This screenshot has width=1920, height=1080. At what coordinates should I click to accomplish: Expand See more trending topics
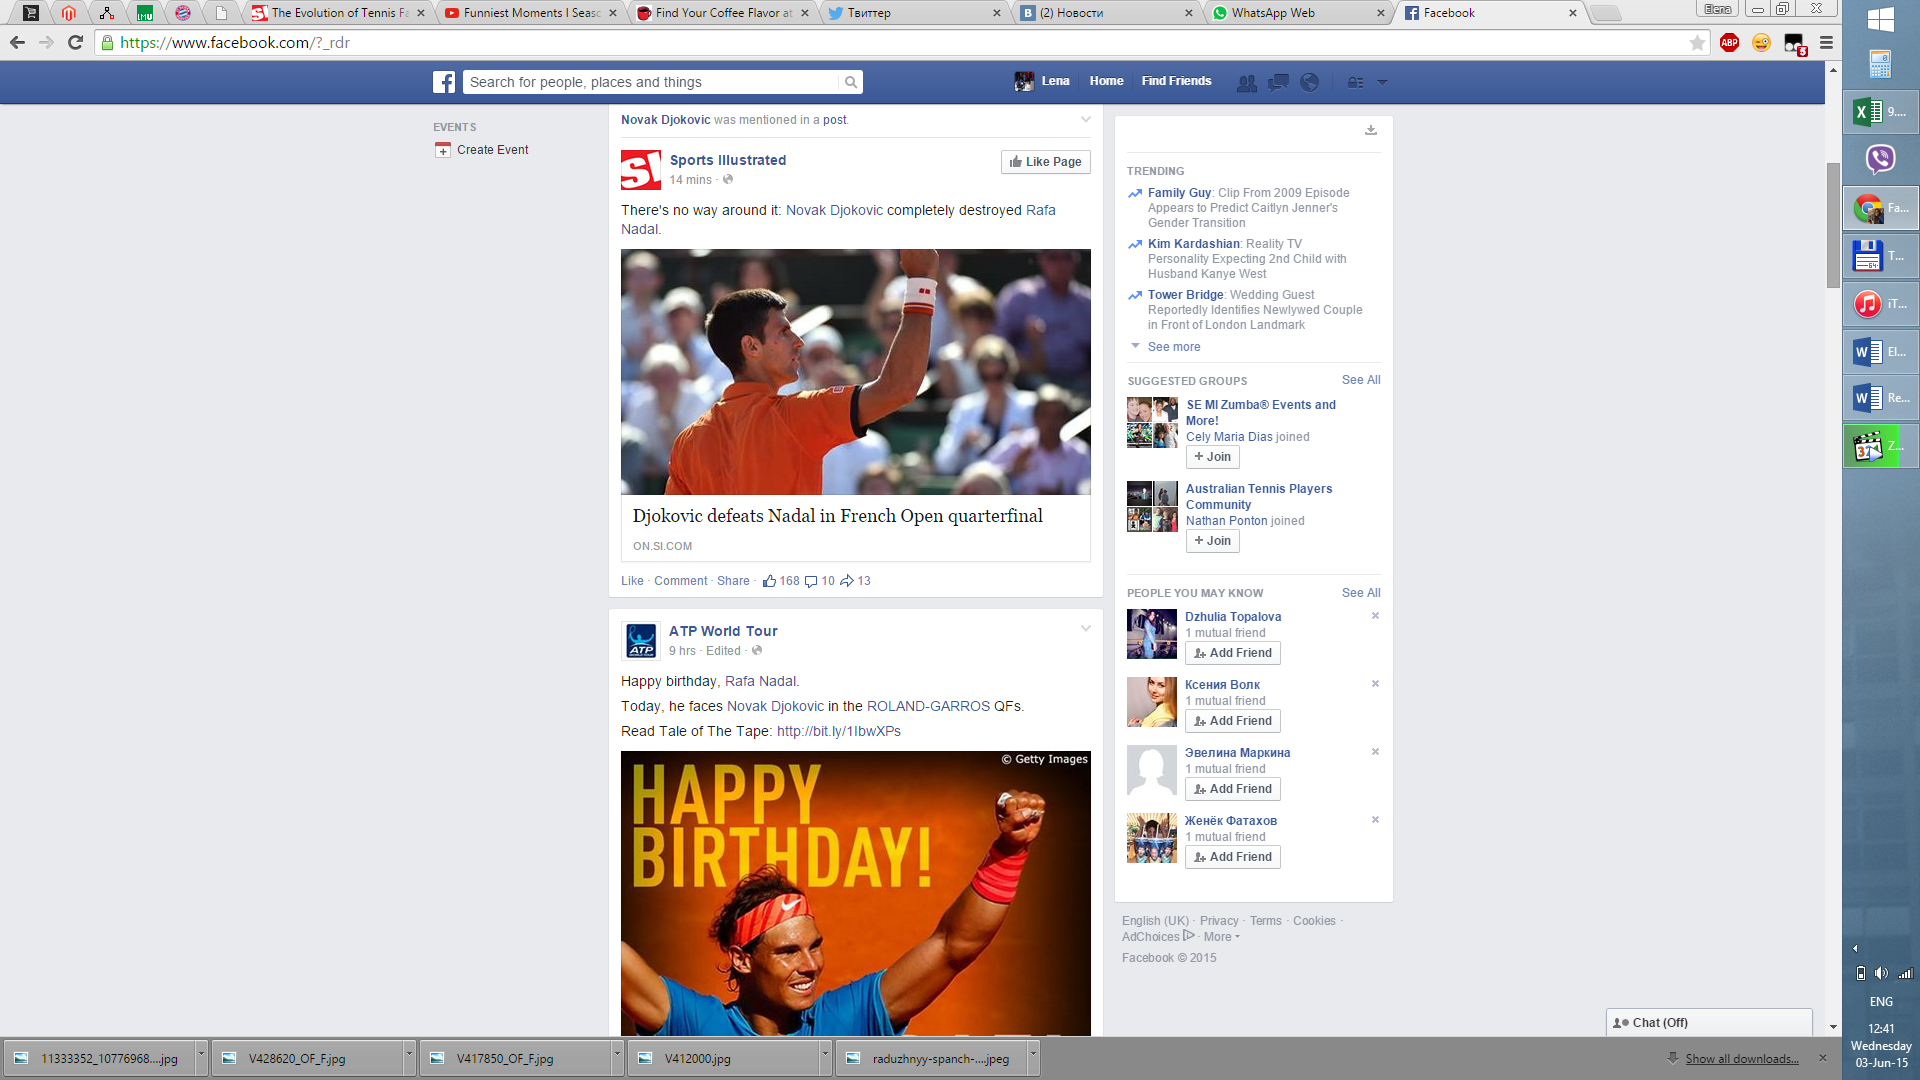(x=1173, y=347)
